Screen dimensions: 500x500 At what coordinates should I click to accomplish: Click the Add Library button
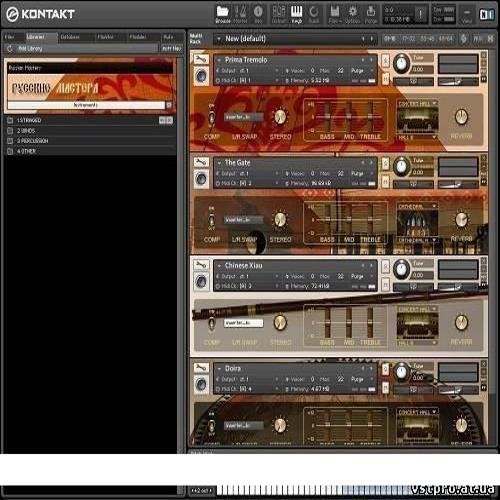(31, 49)
